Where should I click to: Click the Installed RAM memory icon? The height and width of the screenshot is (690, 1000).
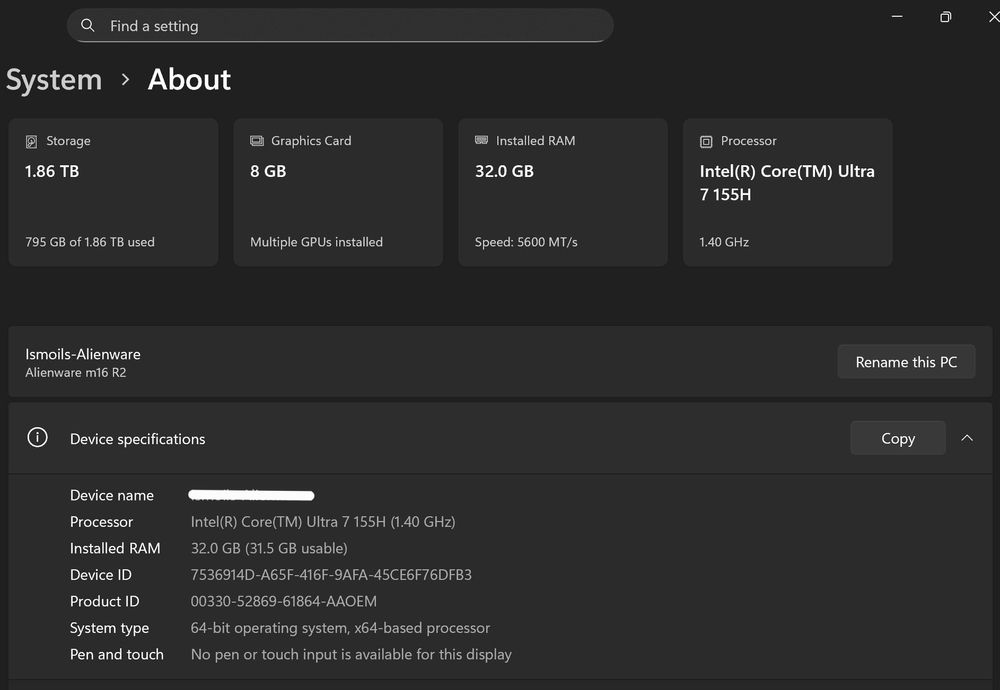(x=482, y=141)
